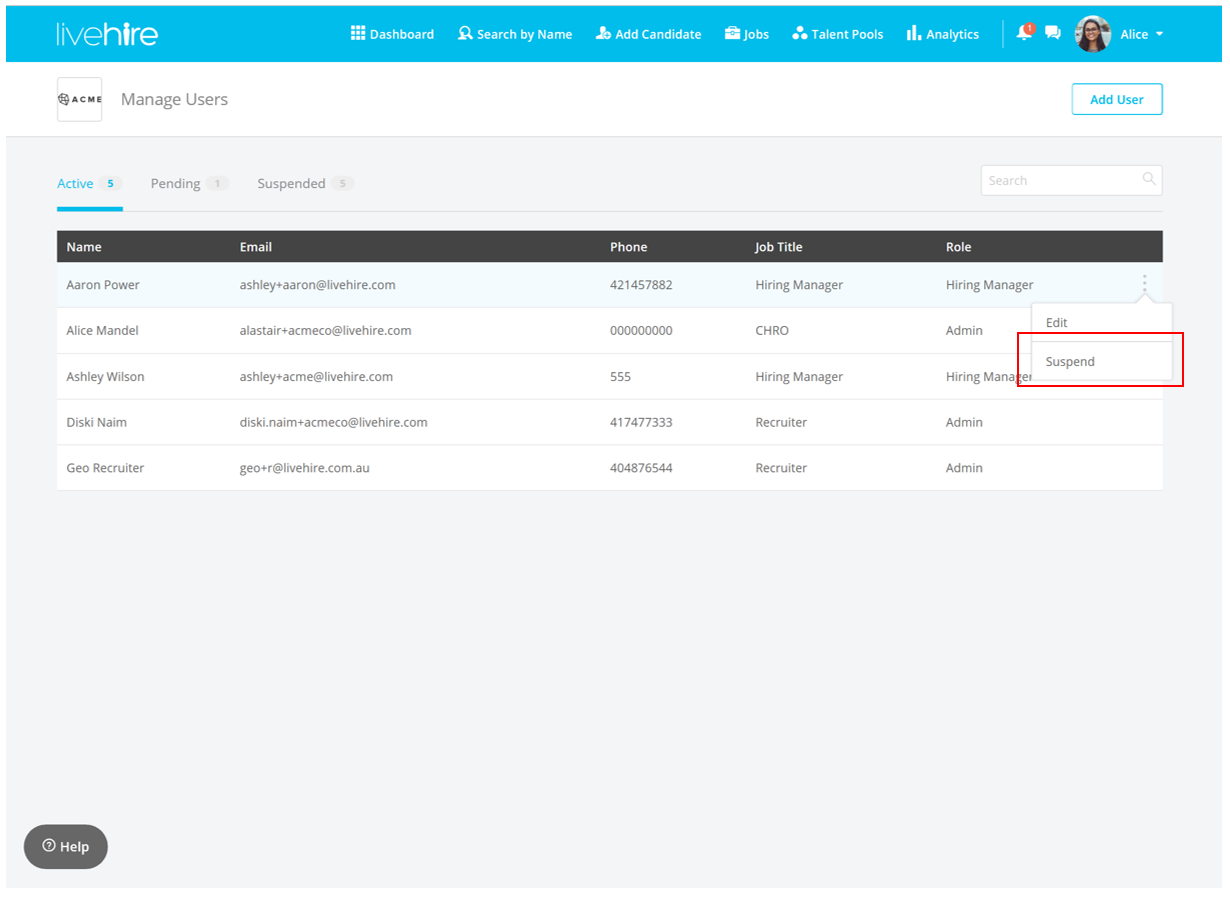The height and width of the screenshot is (897, 1230).
Task: Click the Talent Pools icon
Action: click(799, 33)
